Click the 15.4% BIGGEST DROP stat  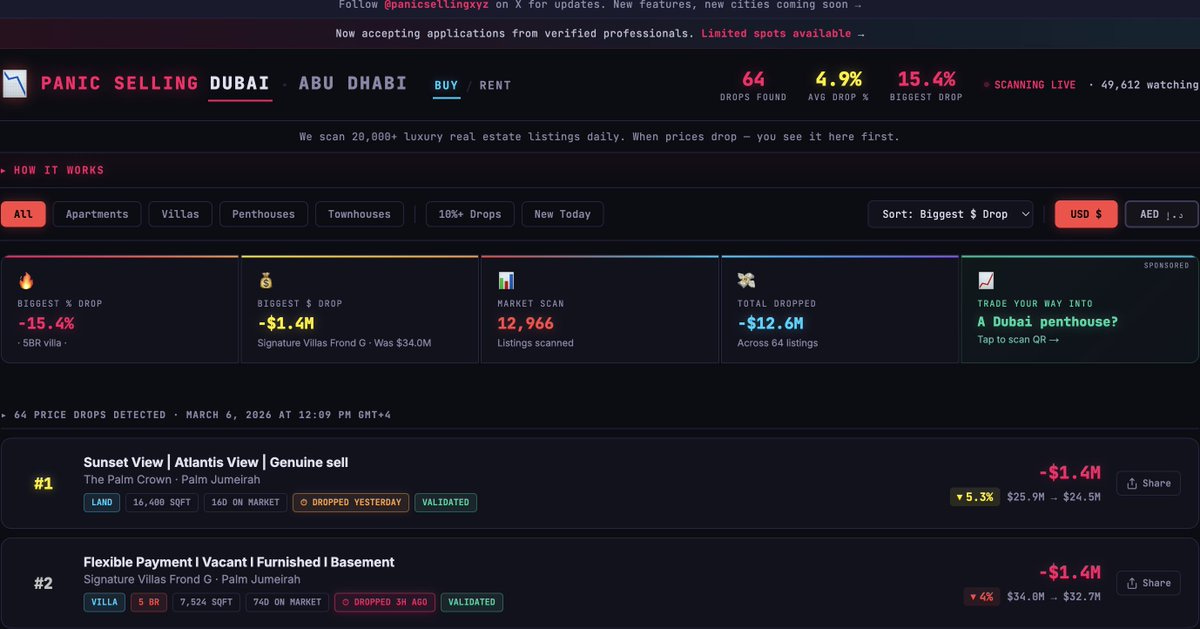926,86
